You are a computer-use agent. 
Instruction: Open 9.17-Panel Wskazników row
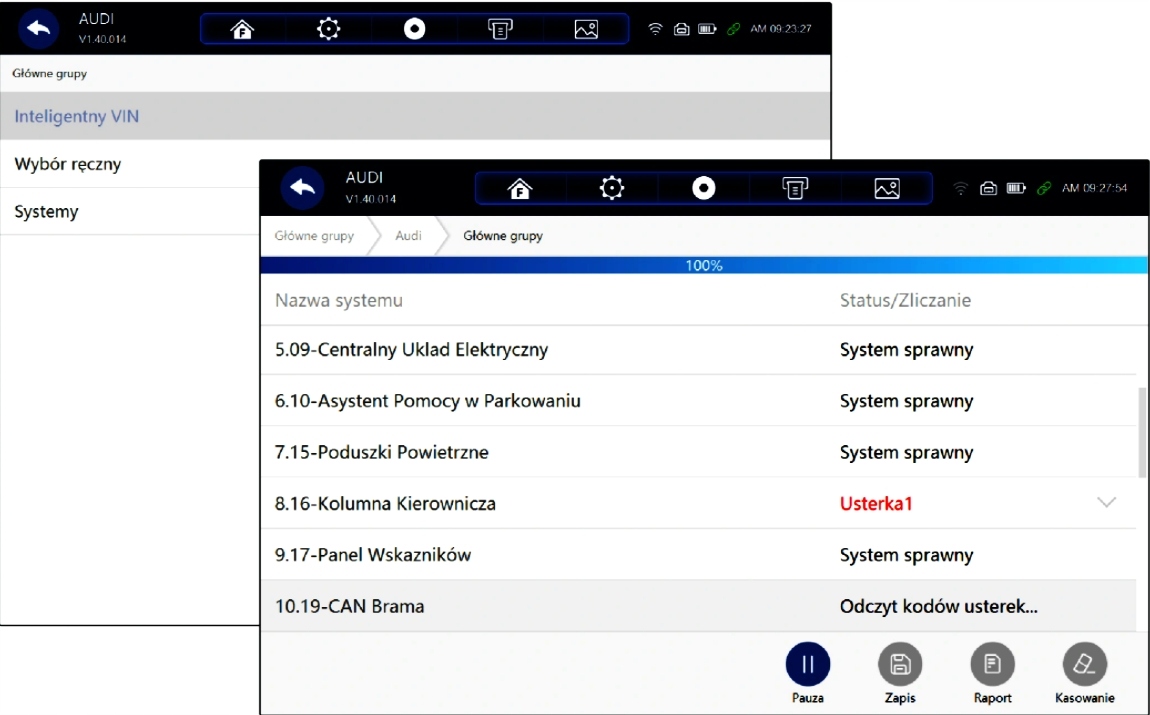click(x=698, y=554)
